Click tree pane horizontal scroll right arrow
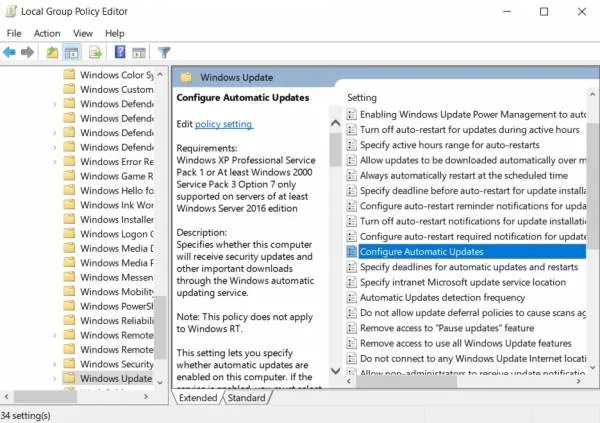The width and height of the screenshot is (600, 423). click(146, 396)
